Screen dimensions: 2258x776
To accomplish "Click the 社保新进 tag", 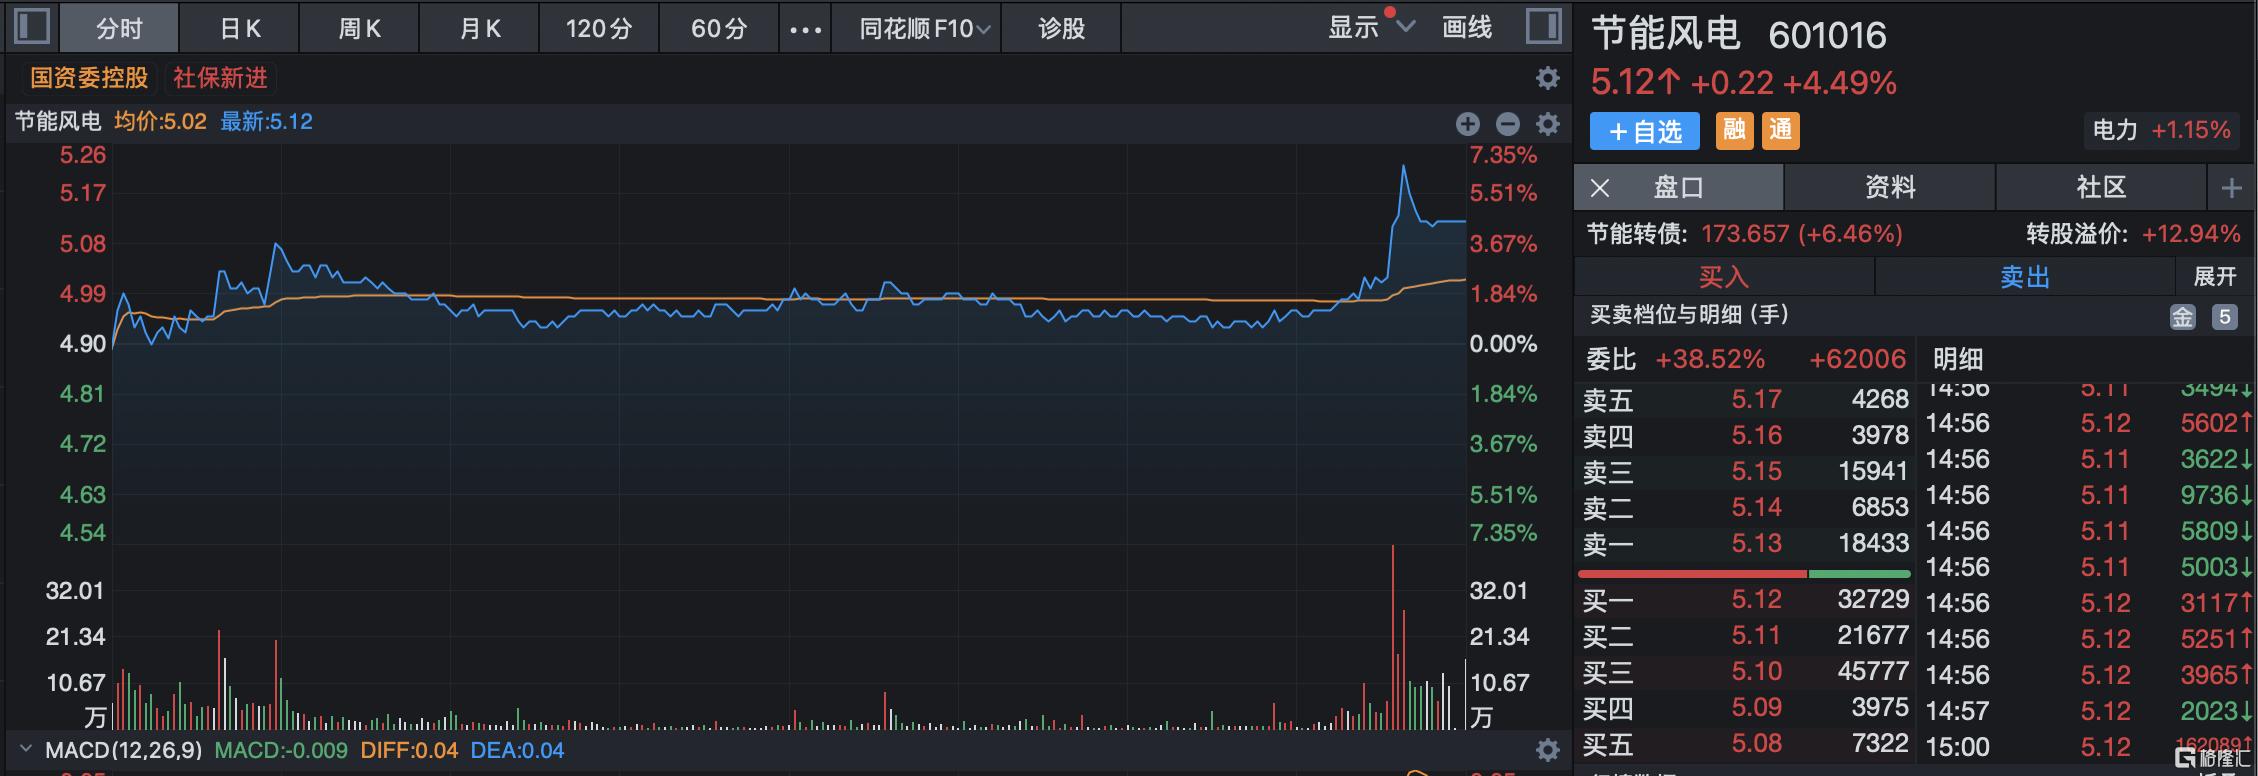I will coord(220,78).
